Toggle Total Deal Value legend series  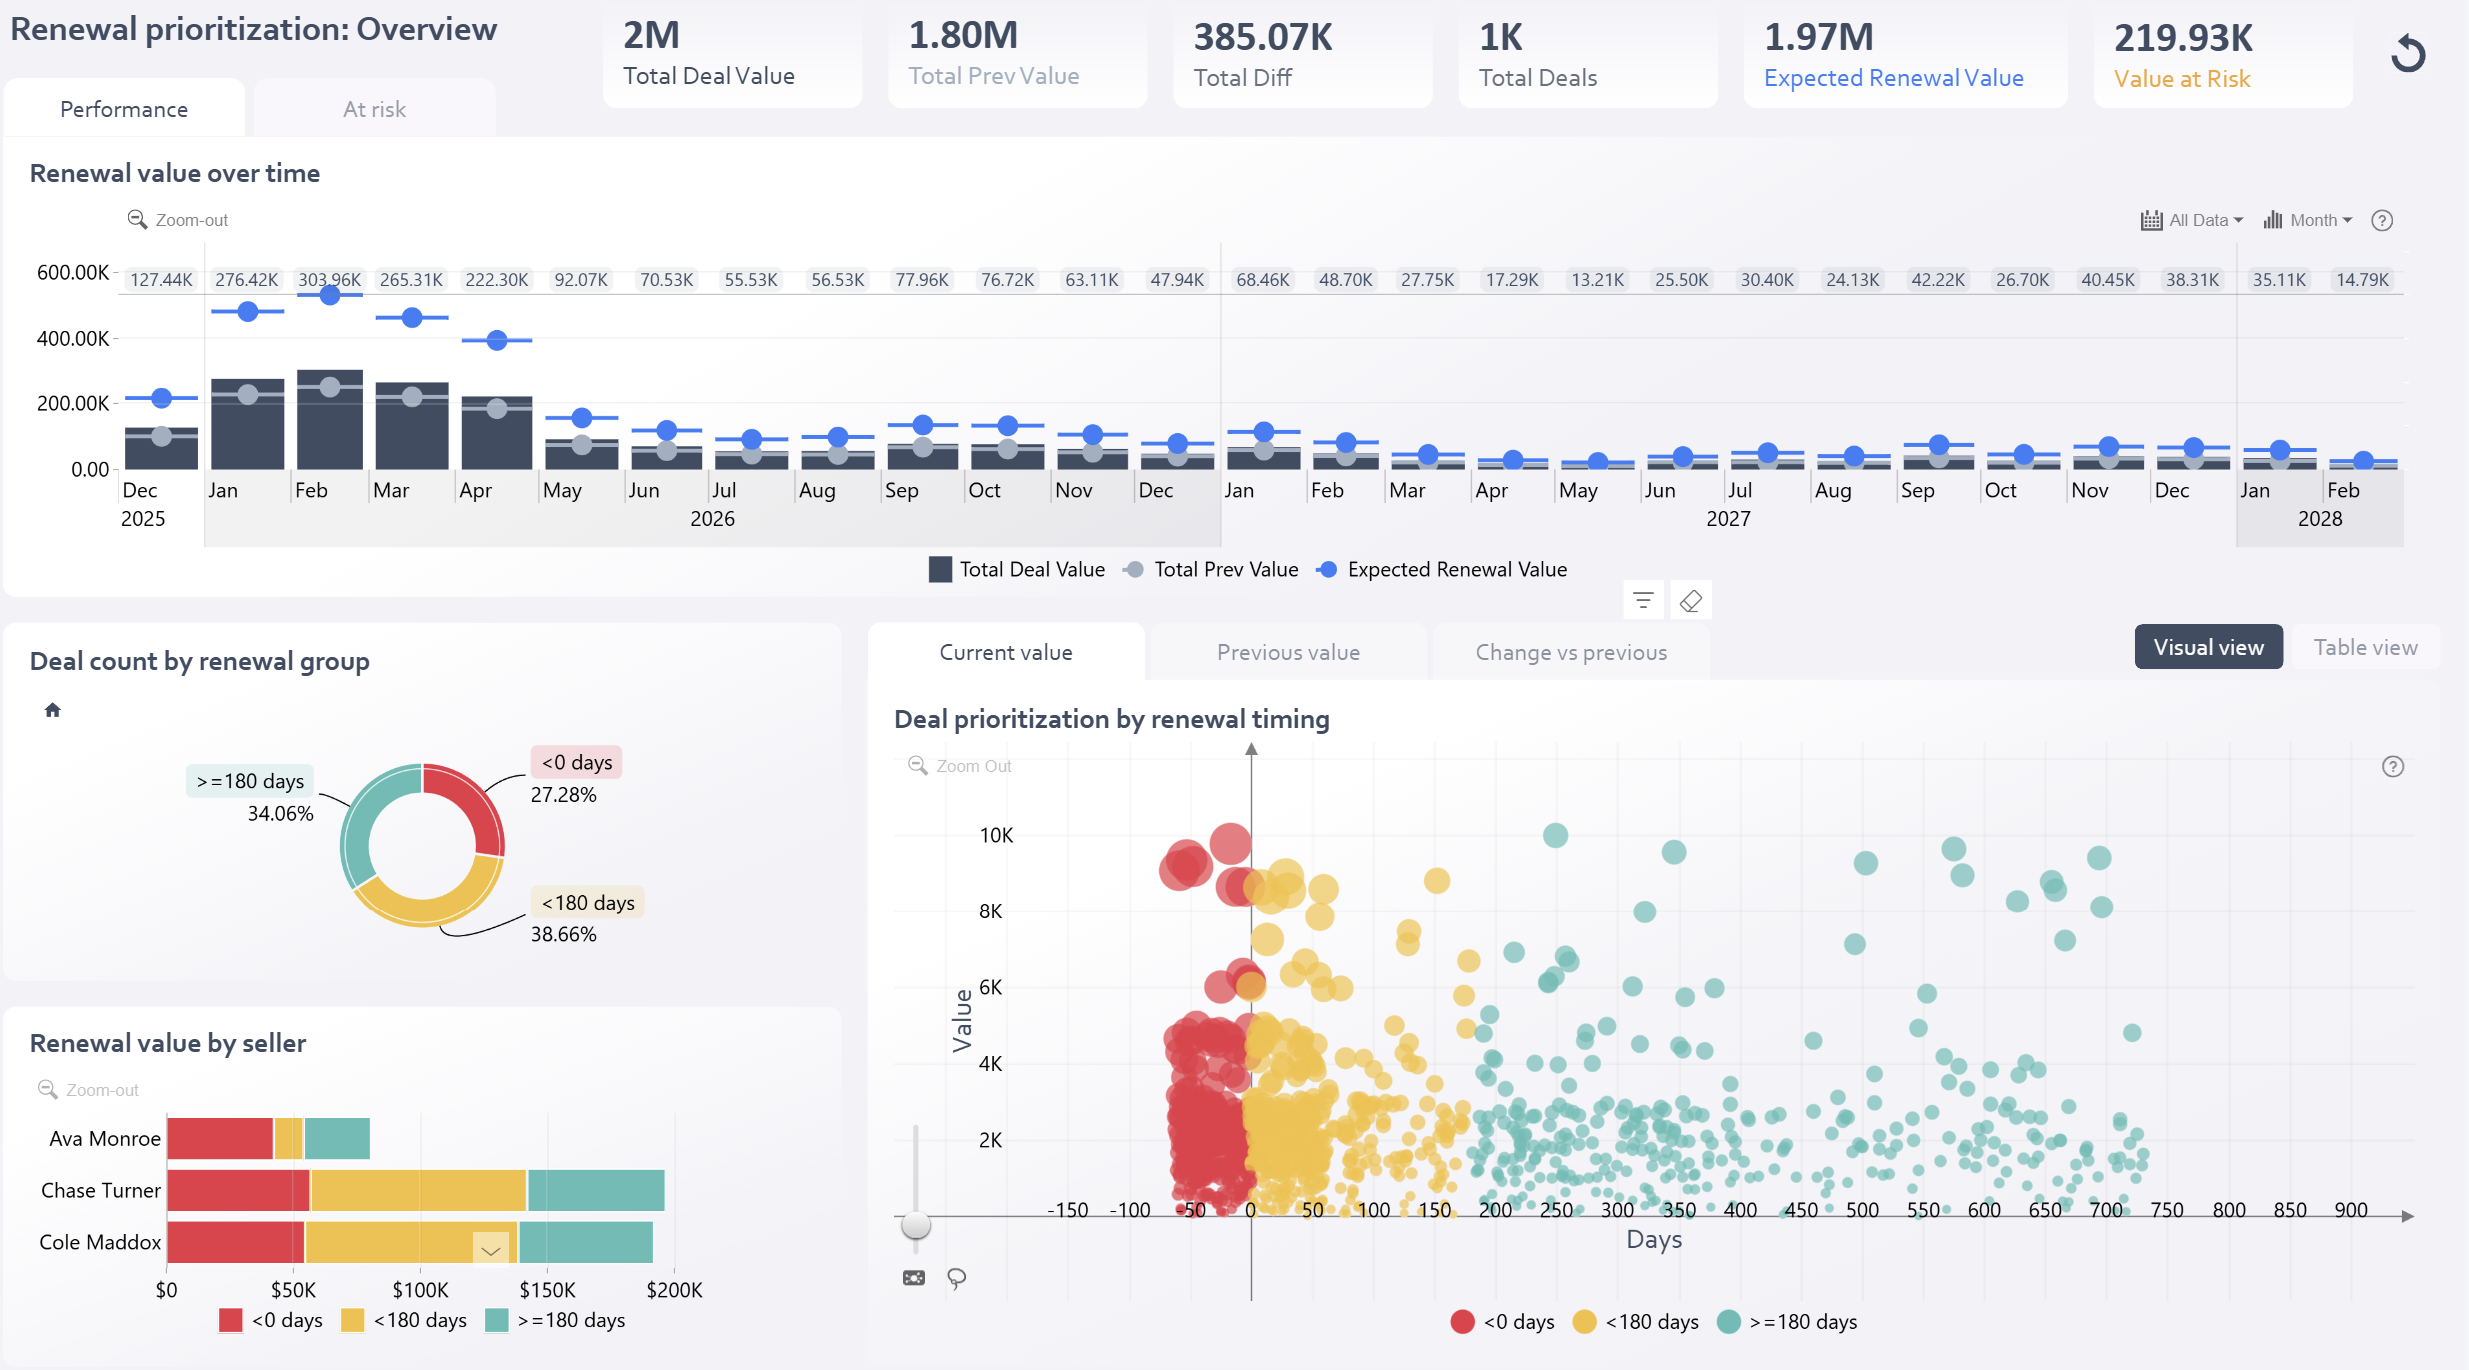[1018, 570]
